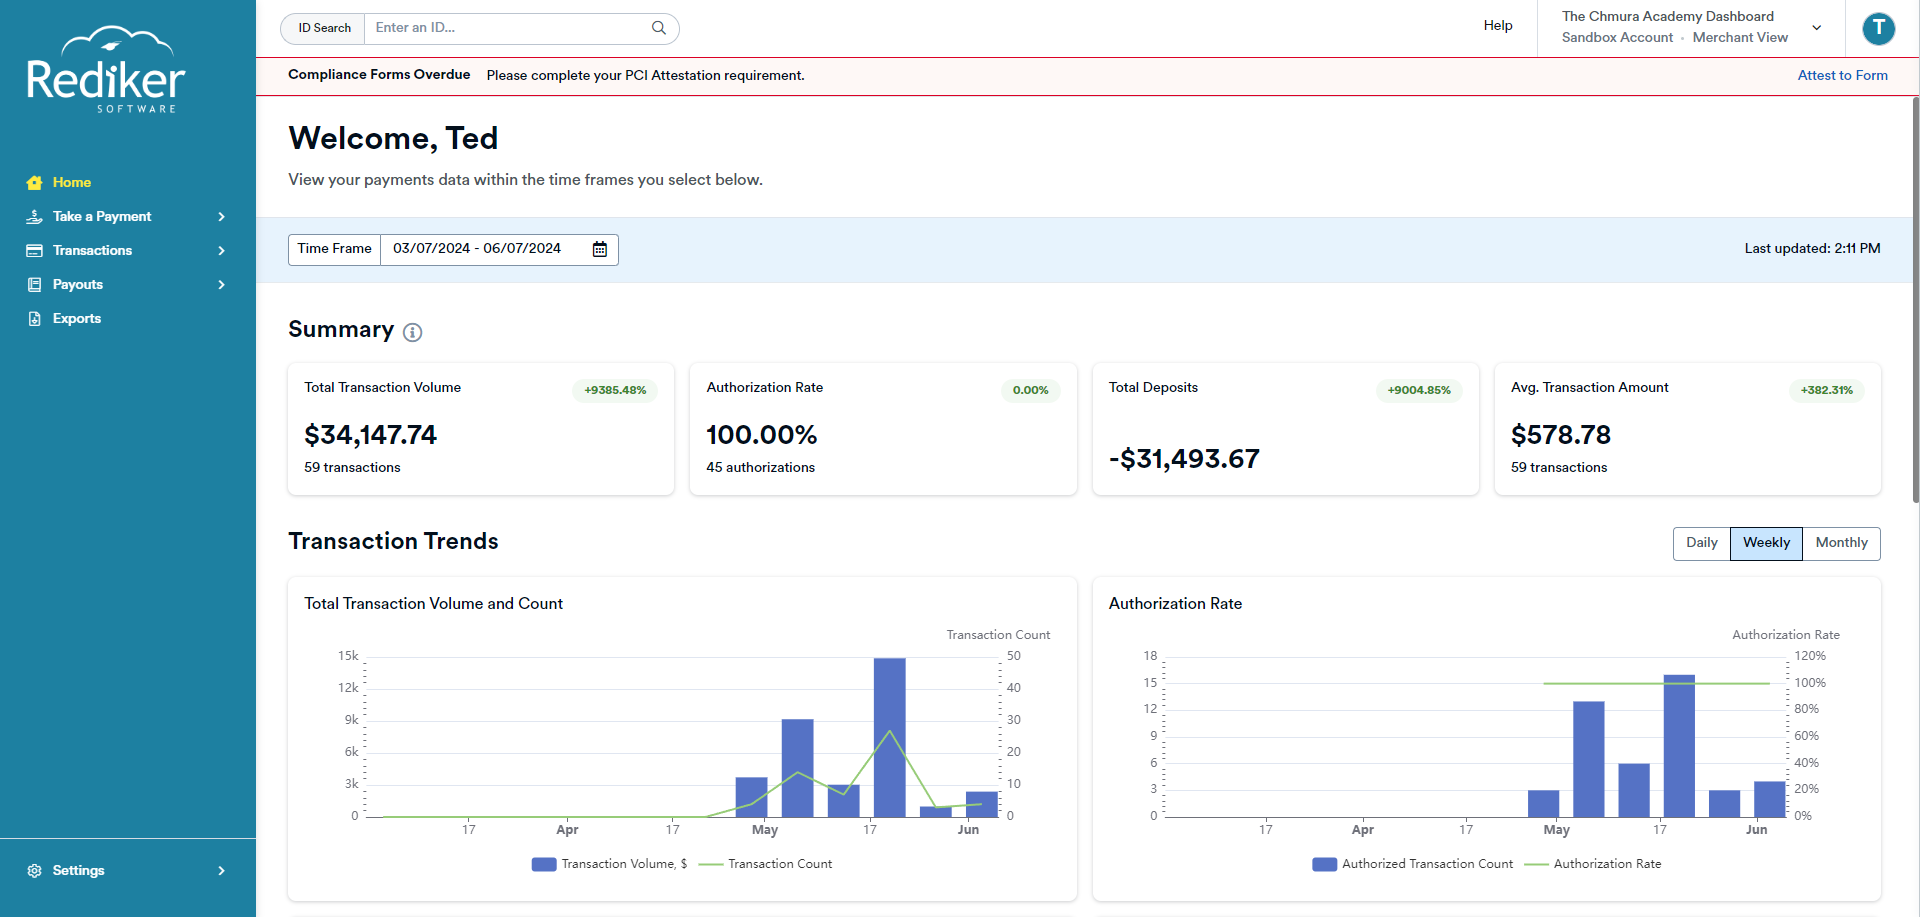Open the calendar icon in Time Frame

(x=600, y=249)
